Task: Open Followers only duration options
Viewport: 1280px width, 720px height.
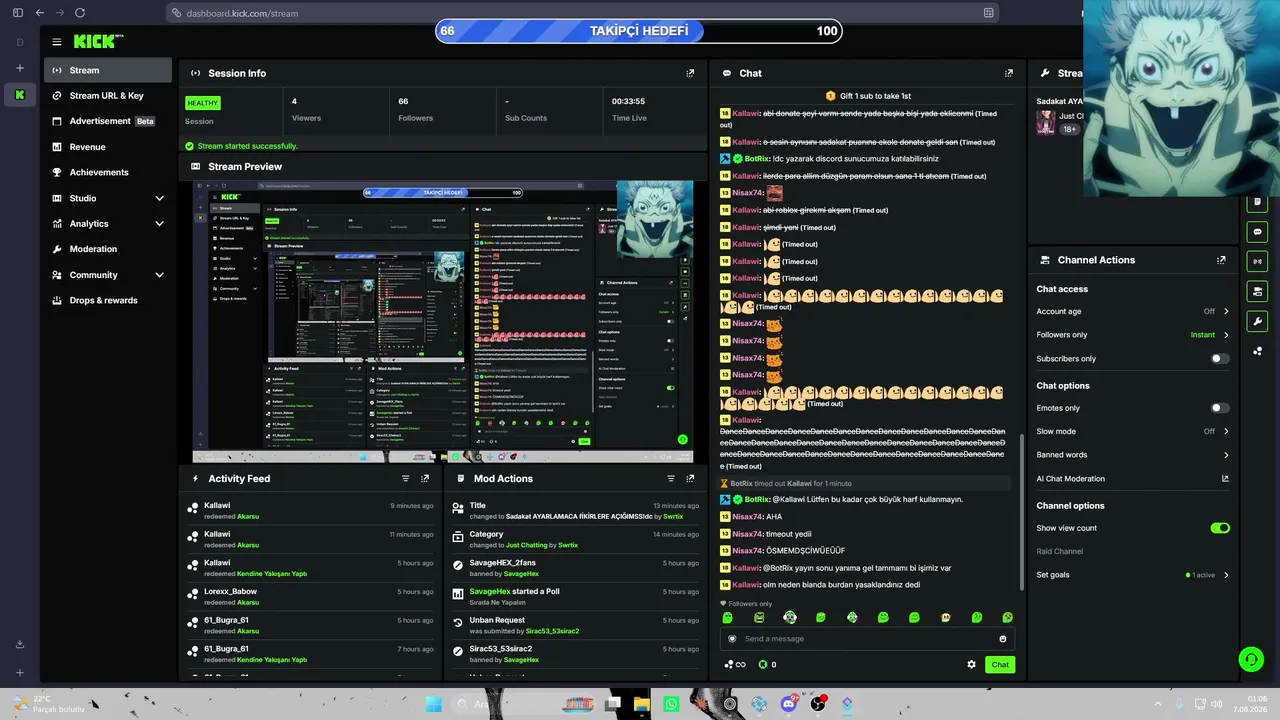Action: click(1133, 335)
